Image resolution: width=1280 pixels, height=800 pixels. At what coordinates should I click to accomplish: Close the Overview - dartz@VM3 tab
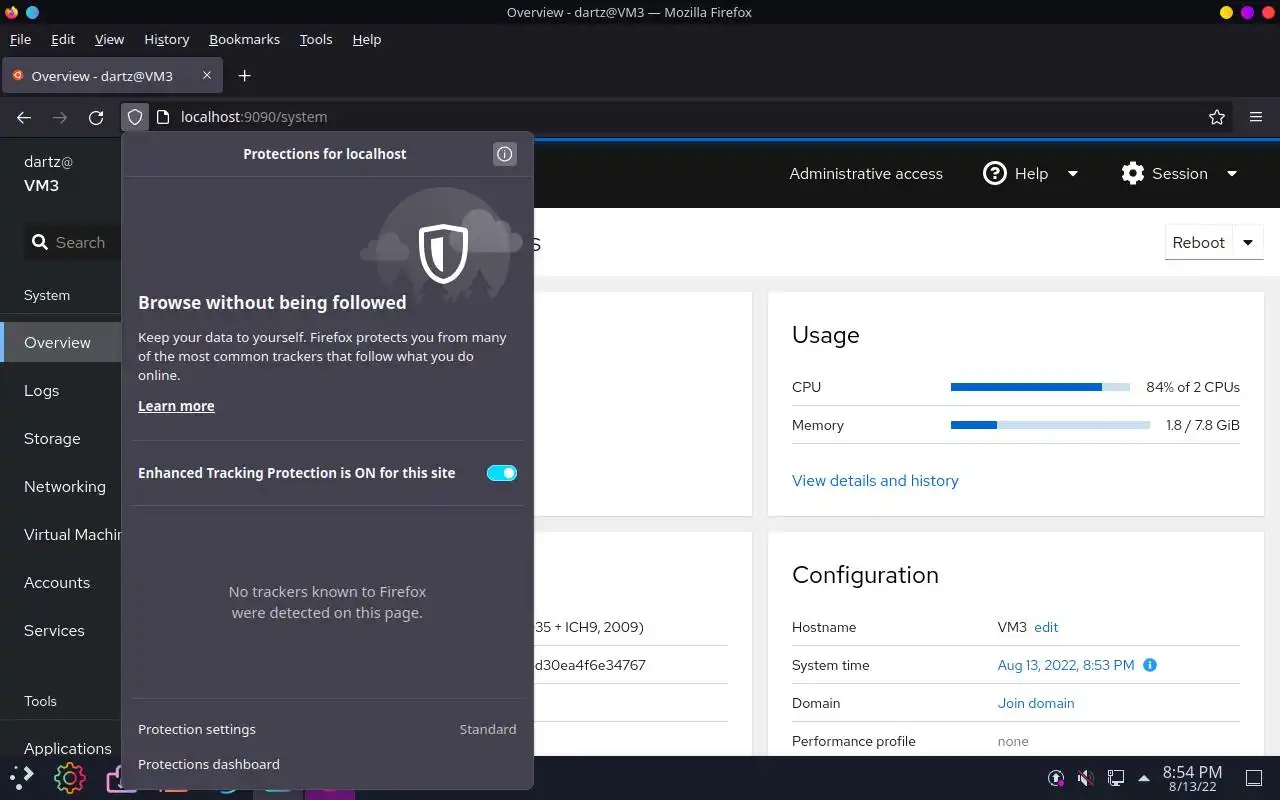point(207,75)
